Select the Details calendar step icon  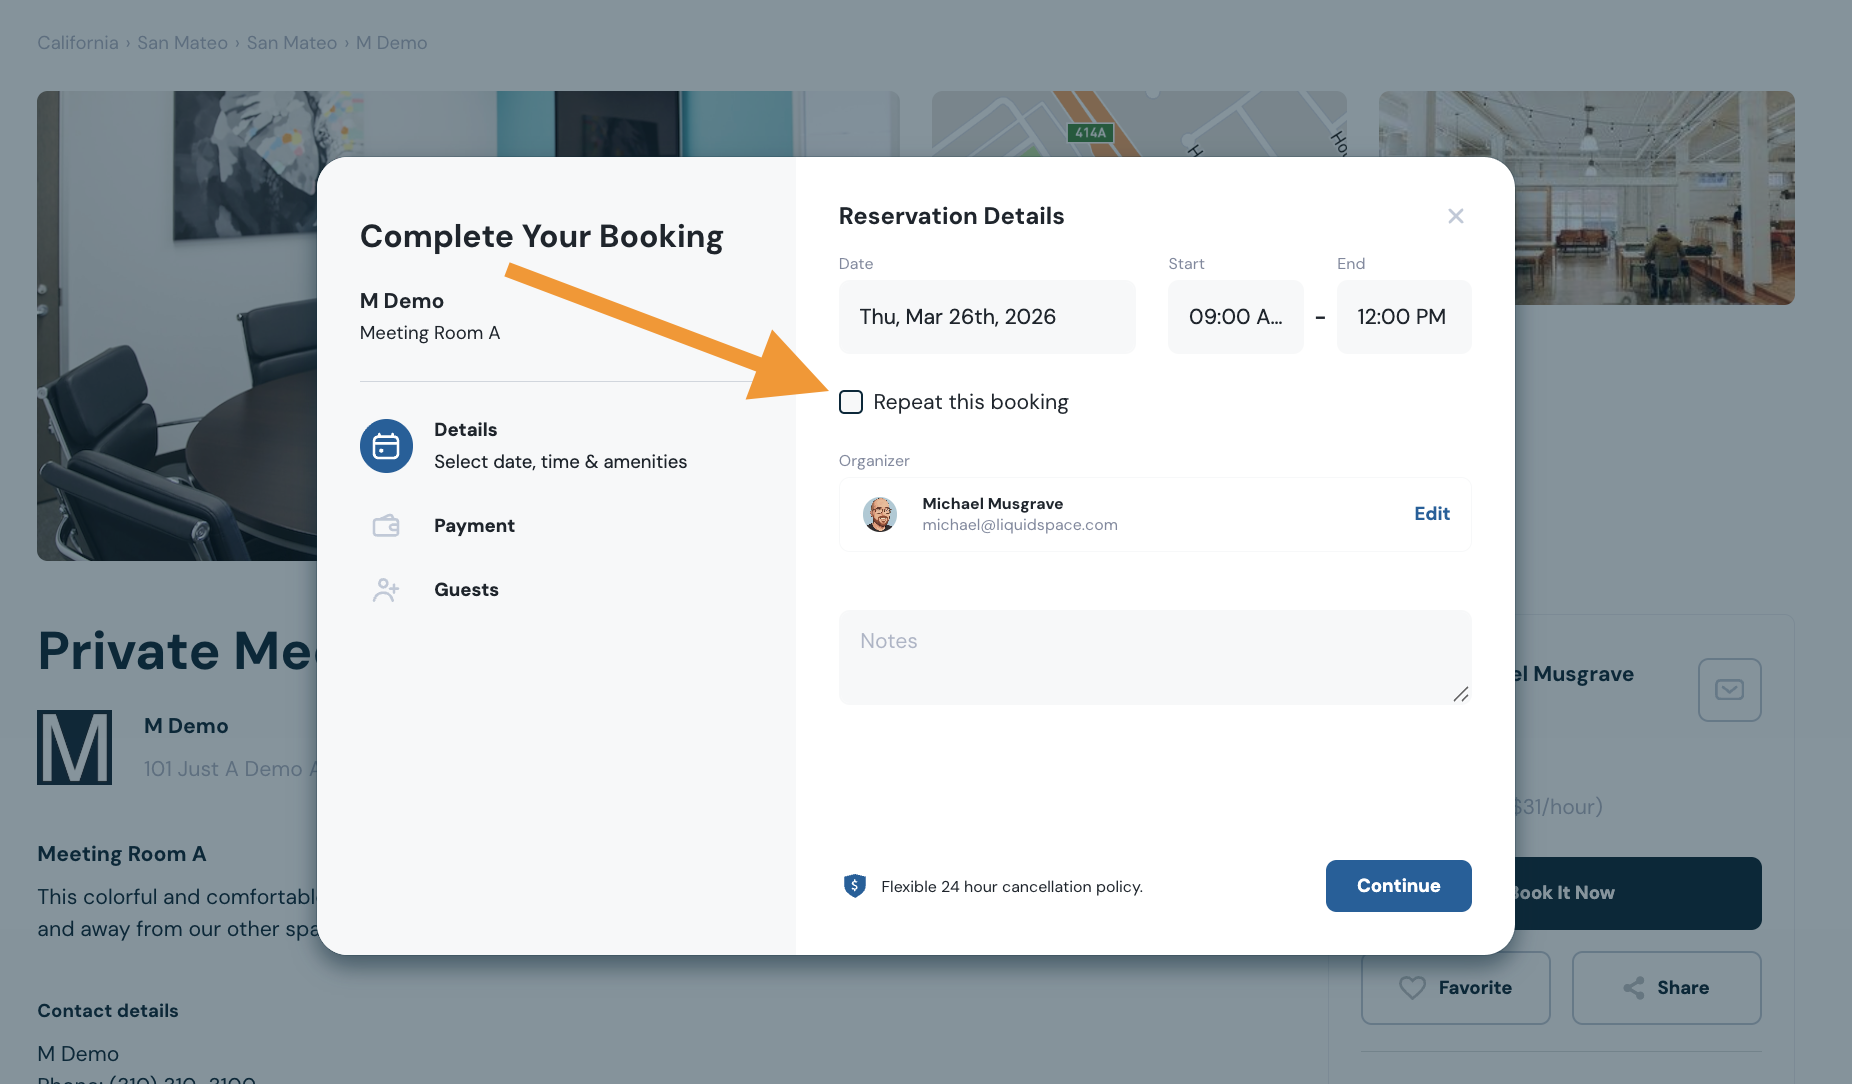click(386, 446)
